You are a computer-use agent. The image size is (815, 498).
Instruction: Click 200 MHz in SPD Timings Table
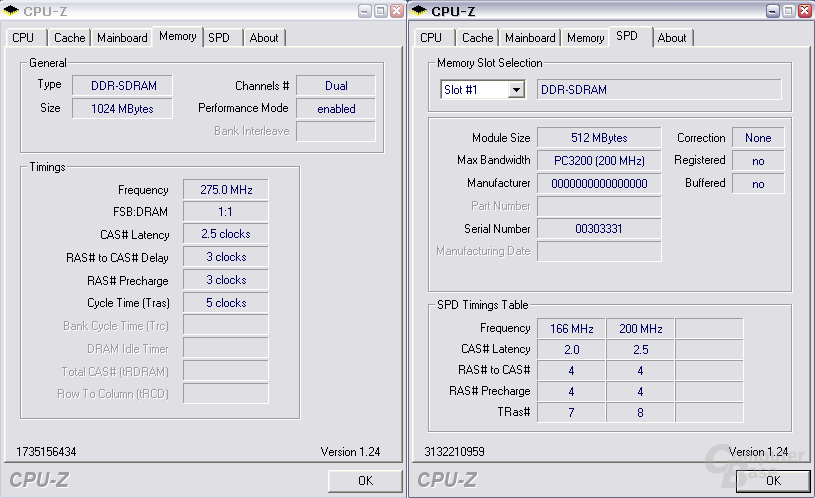click(640, 329)
